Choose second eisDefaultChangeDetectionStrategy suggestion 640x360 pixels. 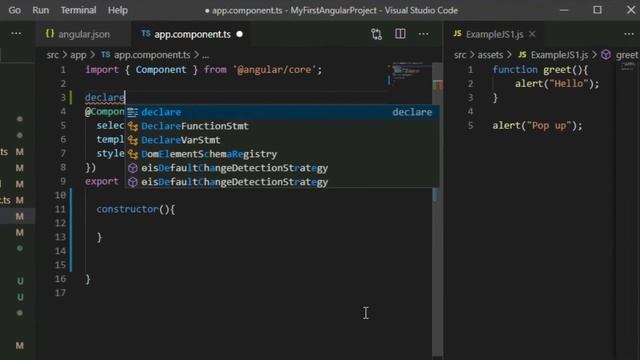point(282,182)
